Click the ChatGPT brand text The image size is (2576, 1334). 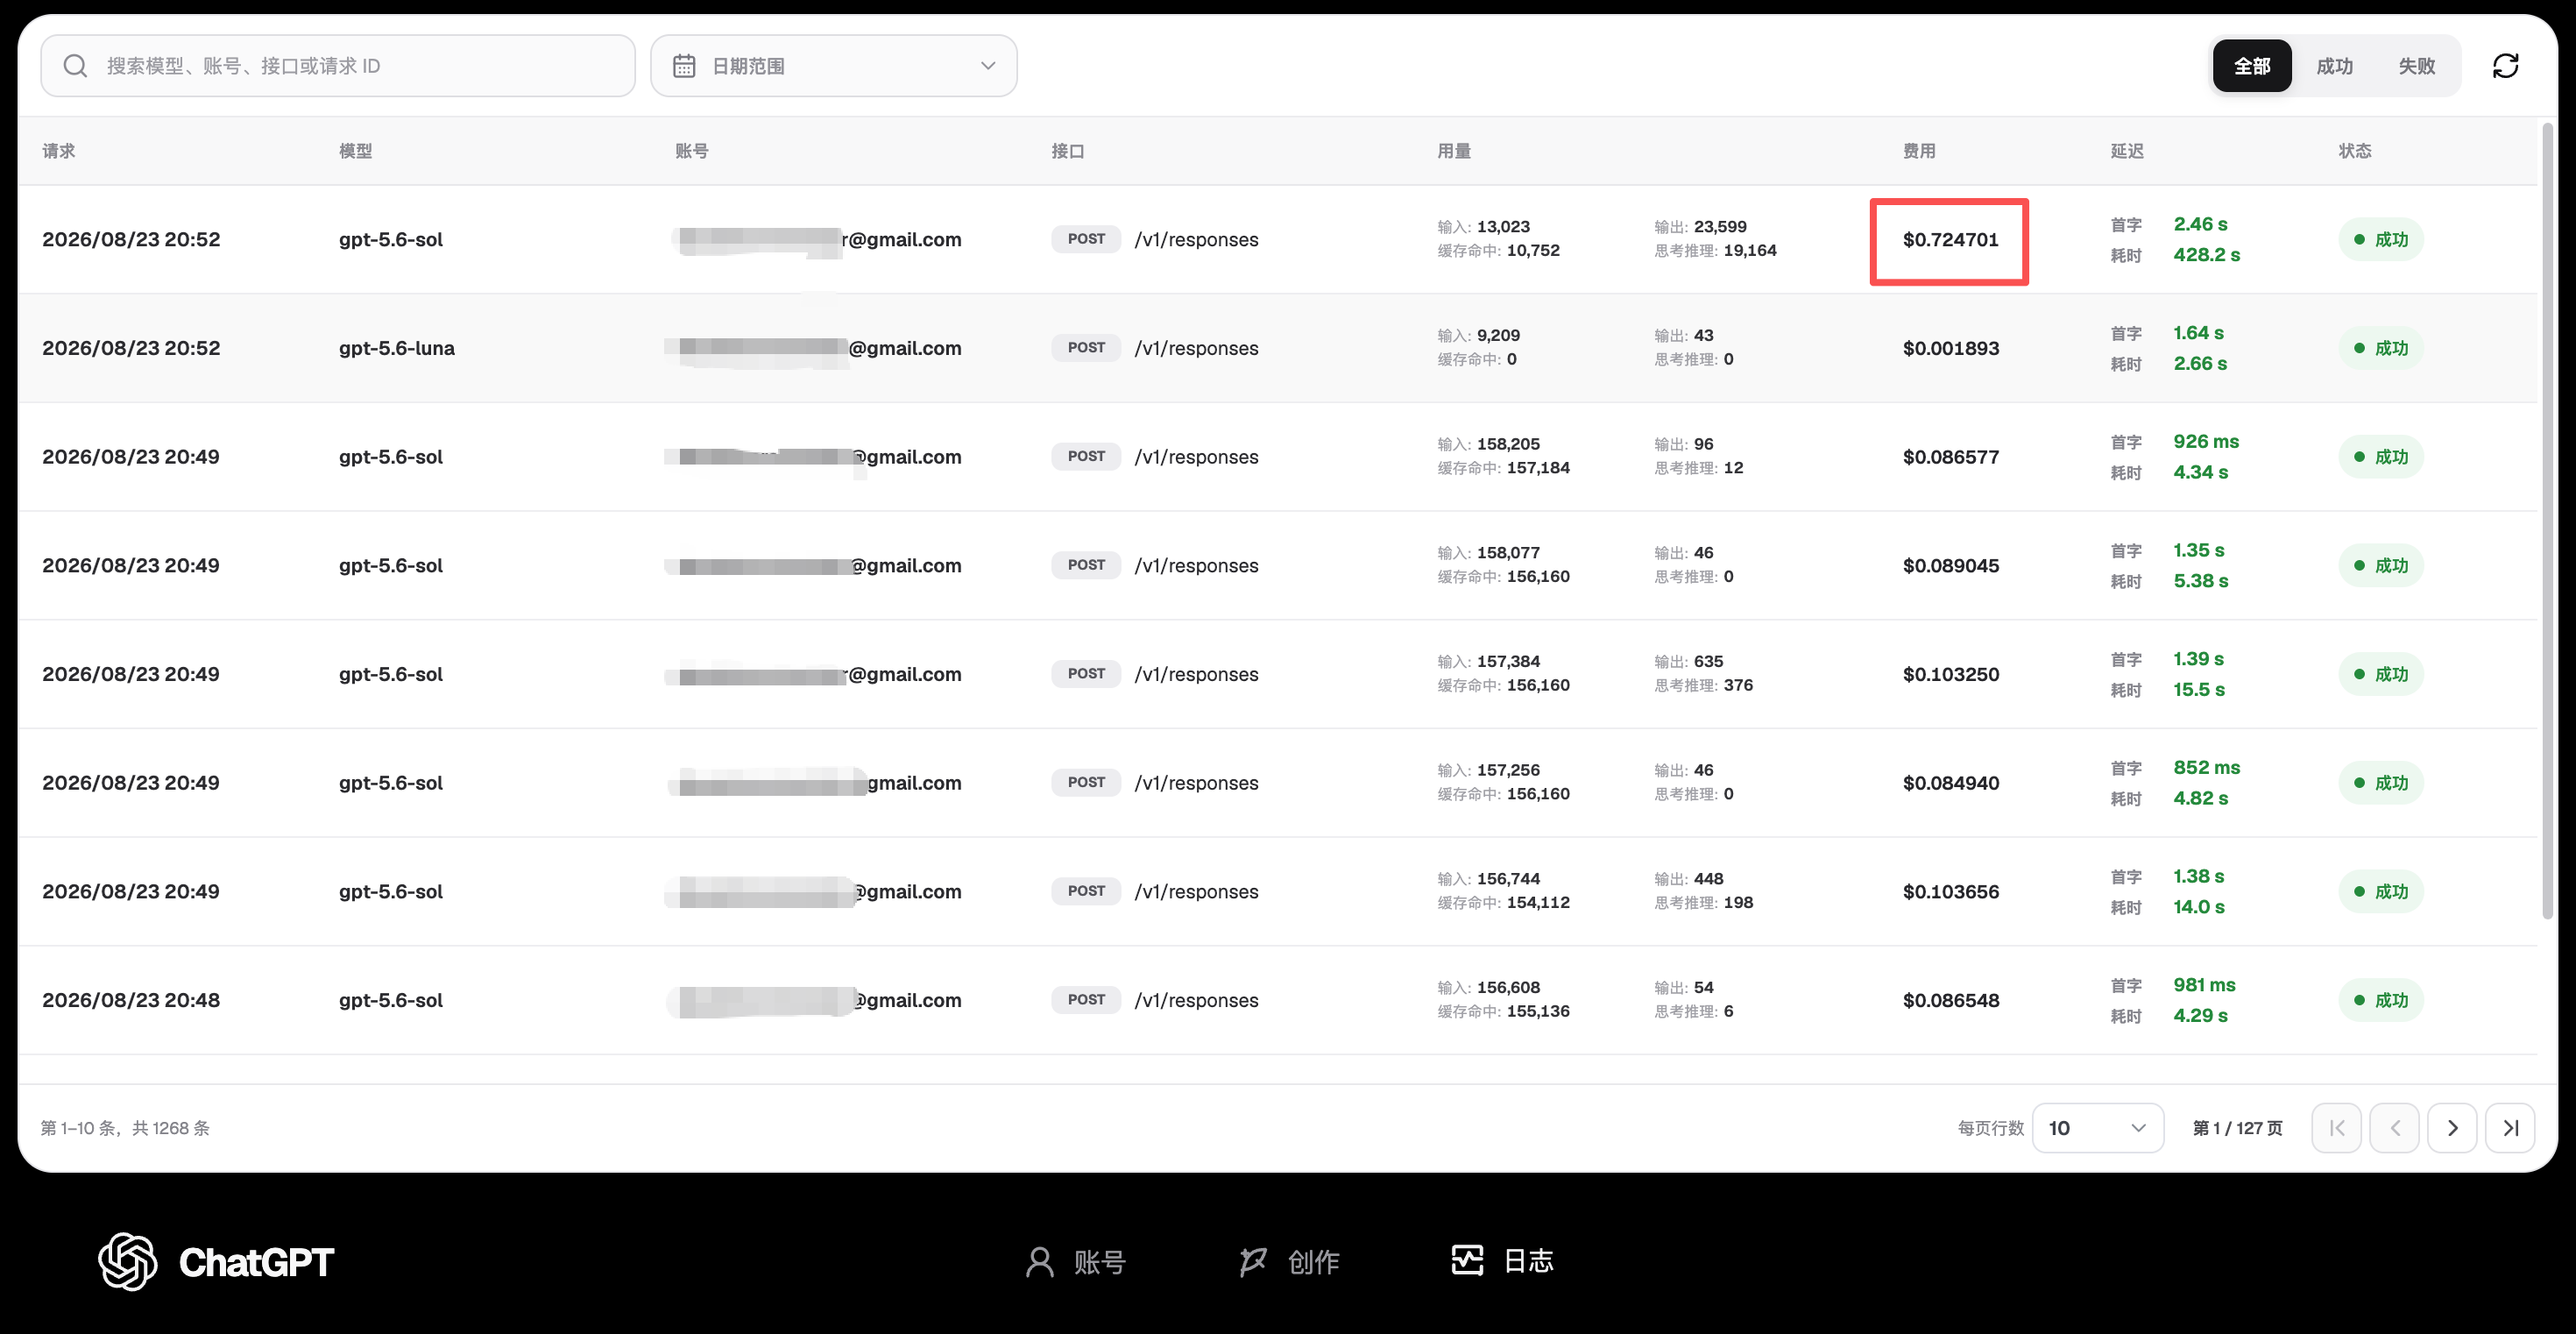pos(256,1262)
